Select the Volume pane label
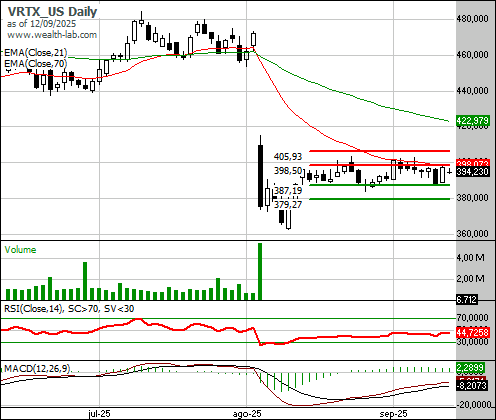Viewport: 496px width, 420px height. point(20,250)
